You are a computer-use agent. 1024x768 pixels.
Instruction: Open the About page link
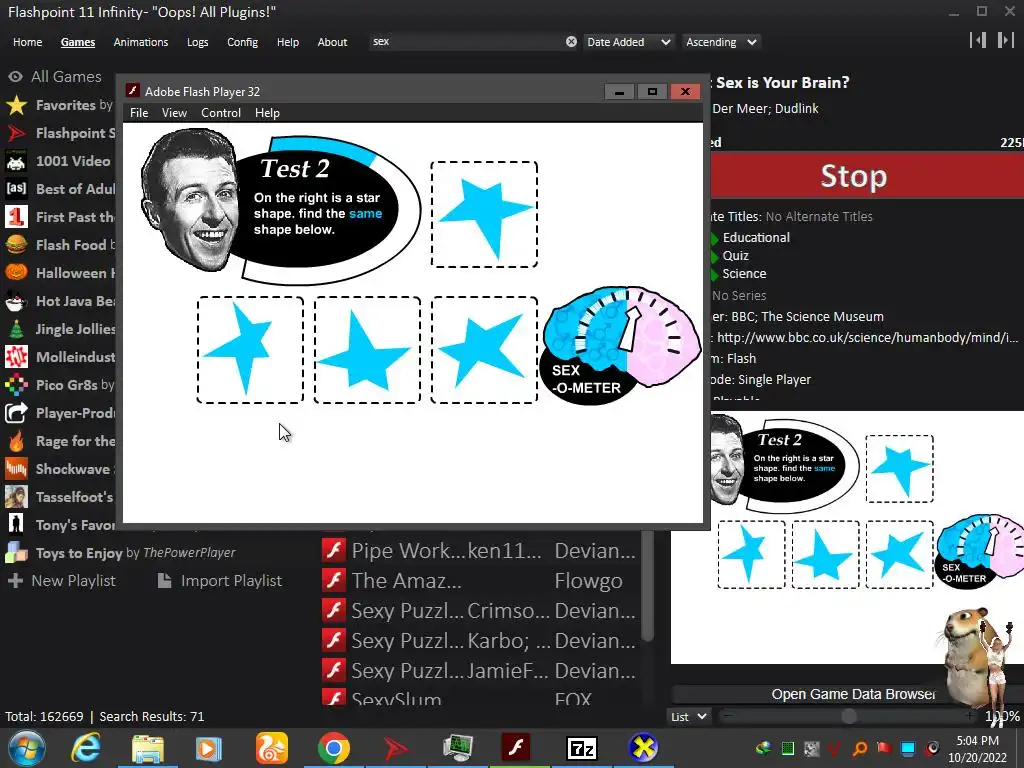click(x=332, y=42)
